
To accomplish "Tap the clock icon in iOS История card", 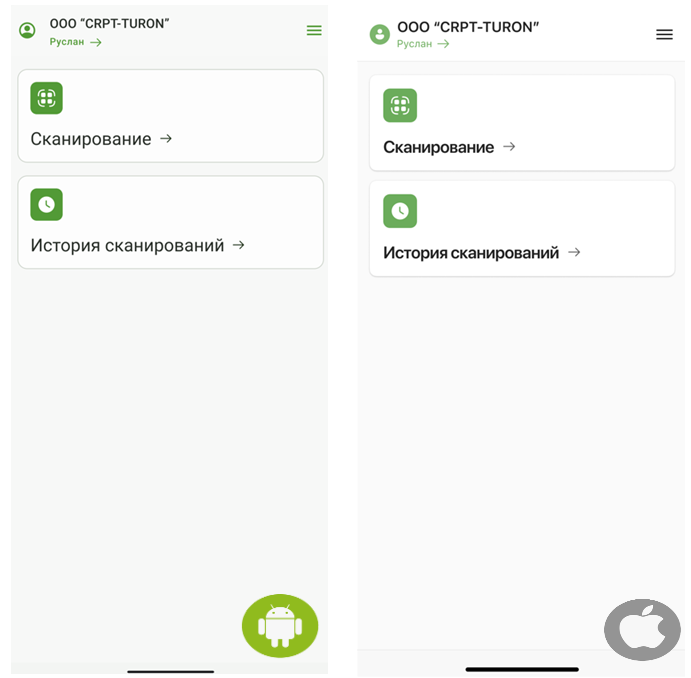I will (400, 211).
